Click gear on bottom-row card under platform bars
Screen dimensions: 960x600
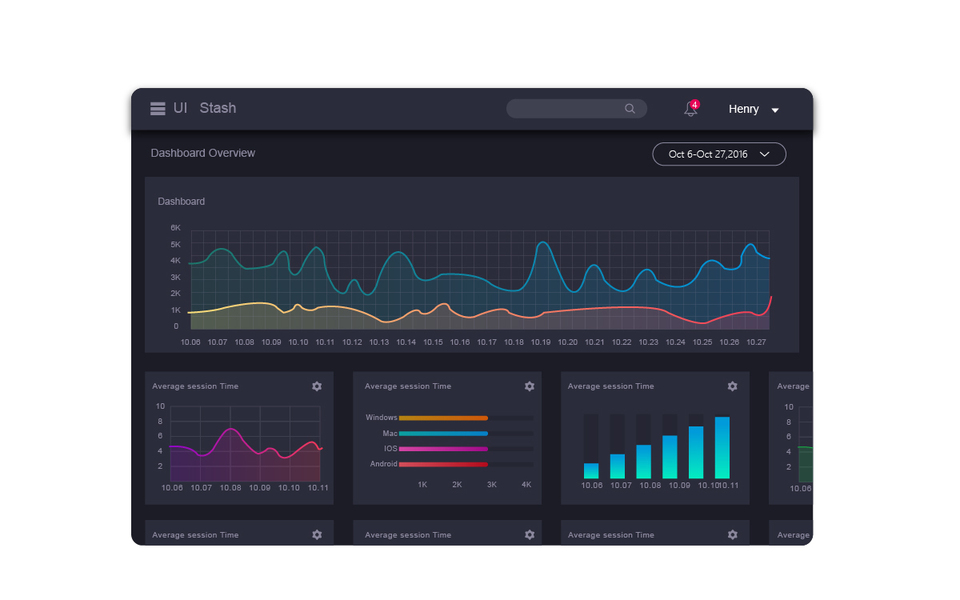[529, 534]
